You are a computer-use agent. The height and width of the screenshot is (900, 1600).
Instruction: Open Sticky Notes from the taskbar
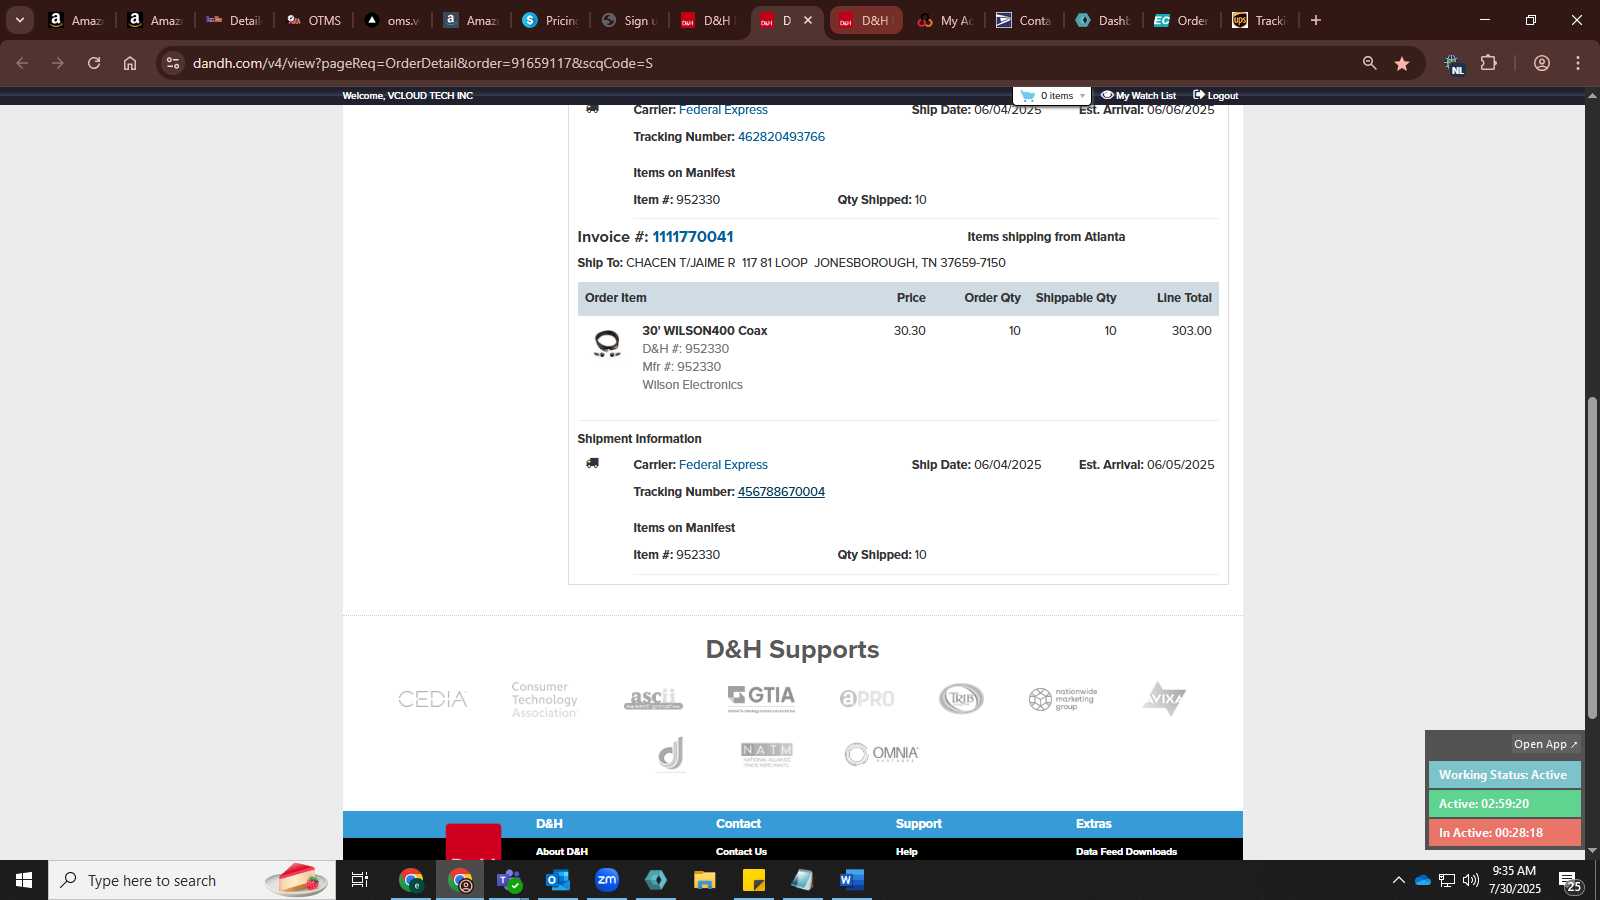click(754, 880)
